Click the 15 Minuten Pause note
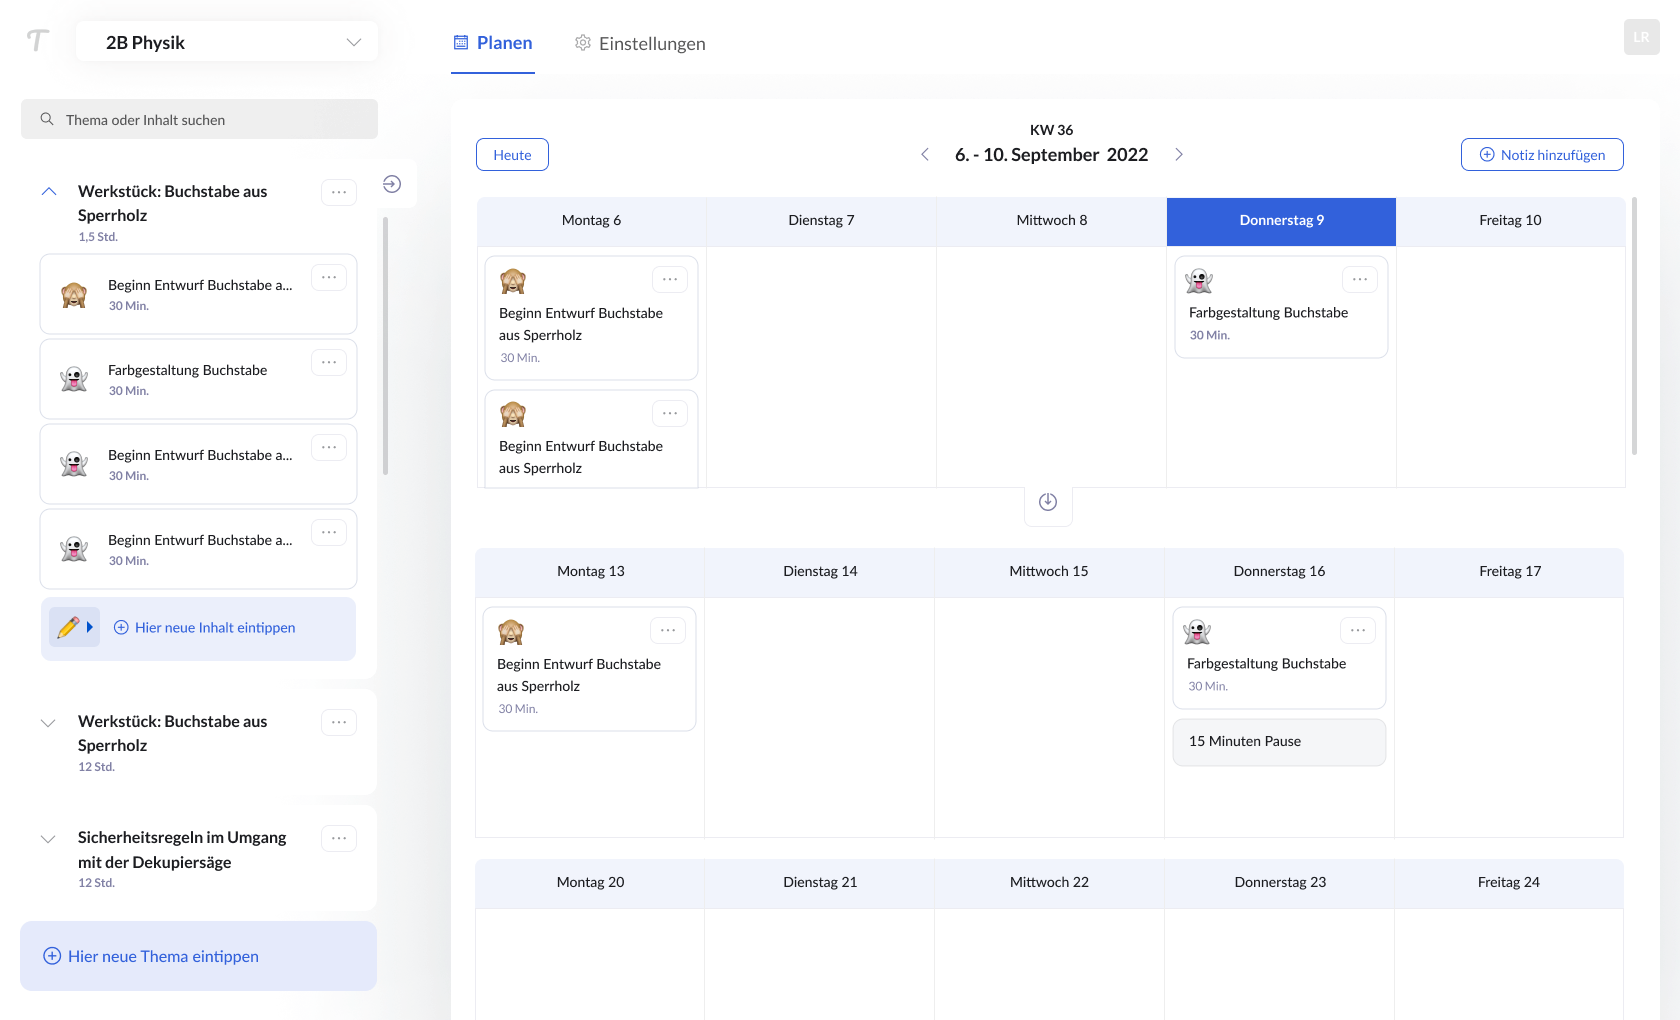This screenshot has width=1680, height=1020. tap(1279, 742)
